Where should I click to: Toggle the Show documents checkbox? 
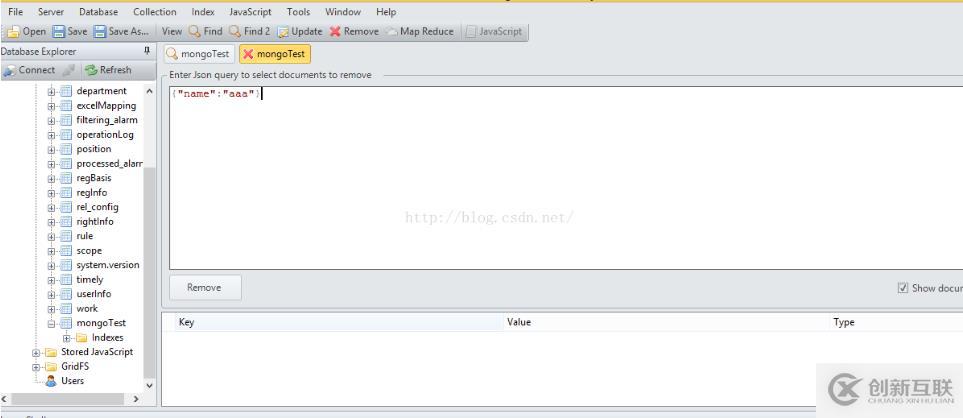click(x=903, y=288)
